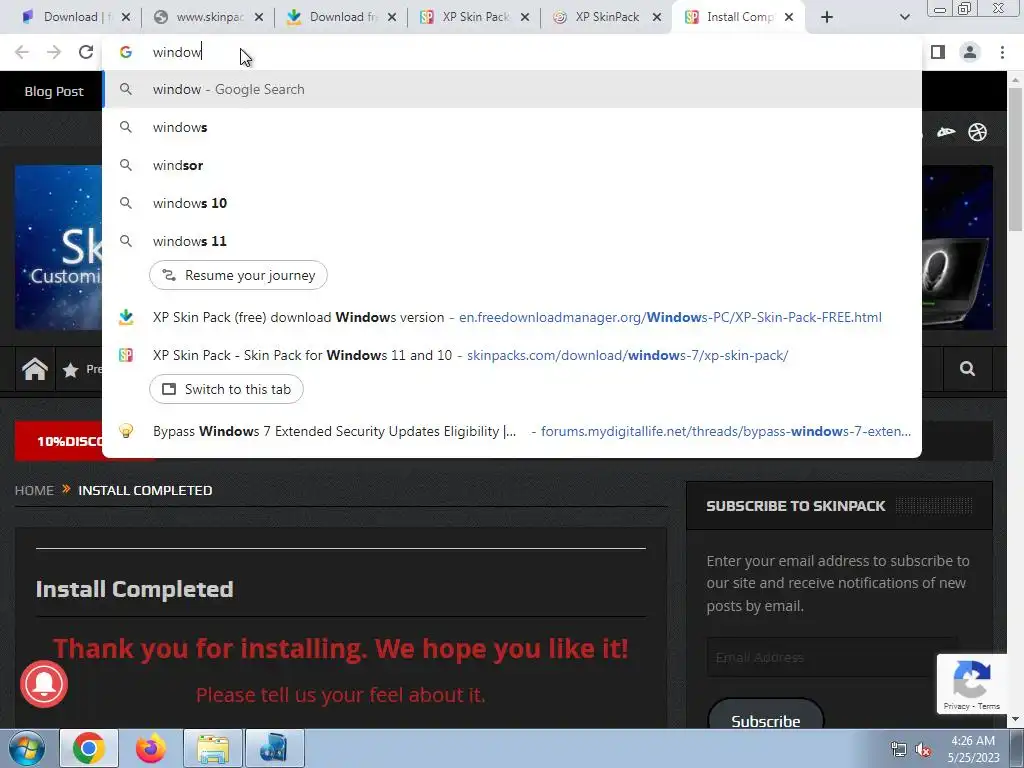Screen dimensions: 1024x768
Task: Go back using the back arrow
Action: point(22,52)
